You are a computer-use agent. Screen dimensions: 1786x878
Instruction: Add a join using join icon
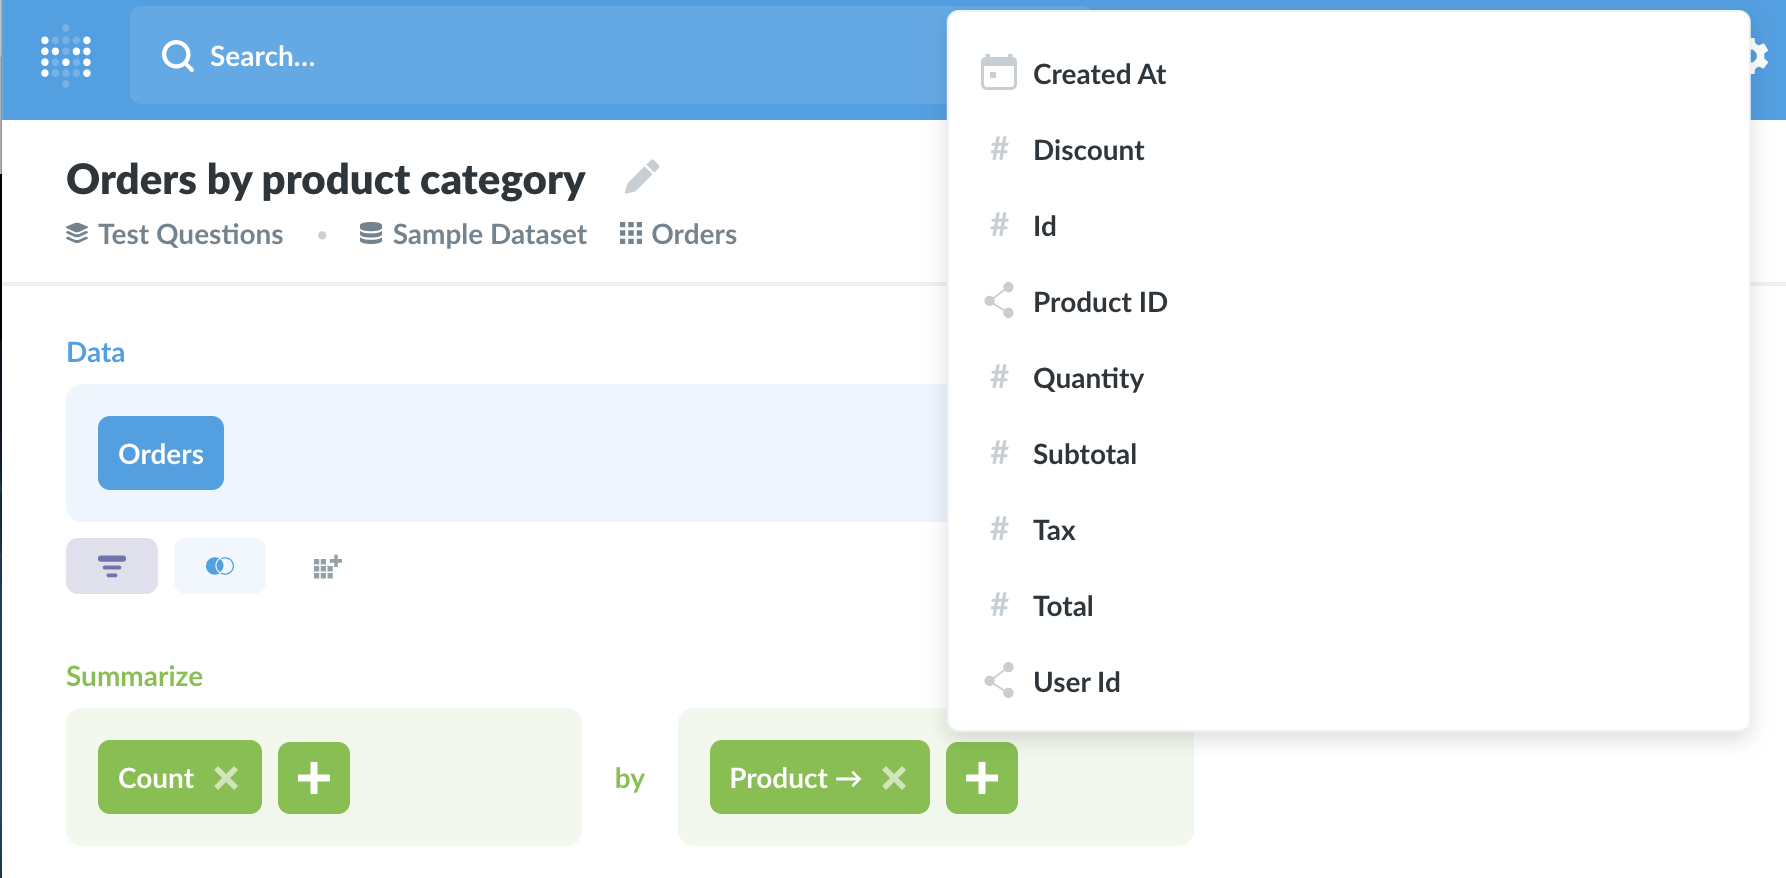220,566
